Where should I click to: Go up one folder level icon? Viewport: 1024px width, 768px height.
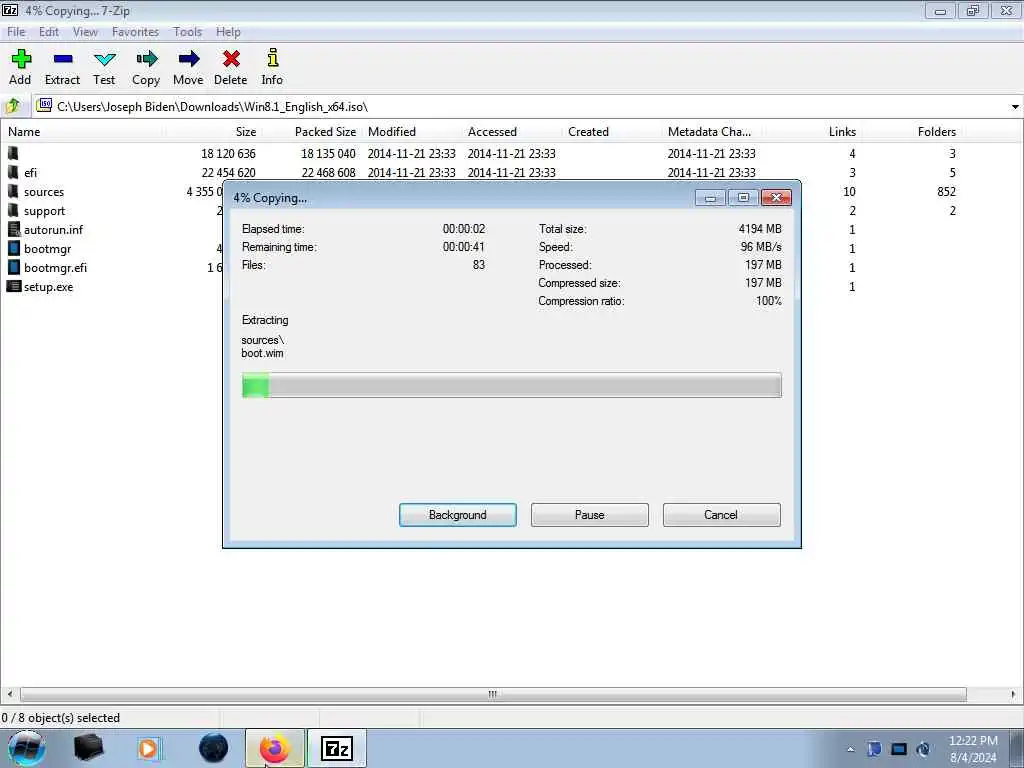[13, 106]
